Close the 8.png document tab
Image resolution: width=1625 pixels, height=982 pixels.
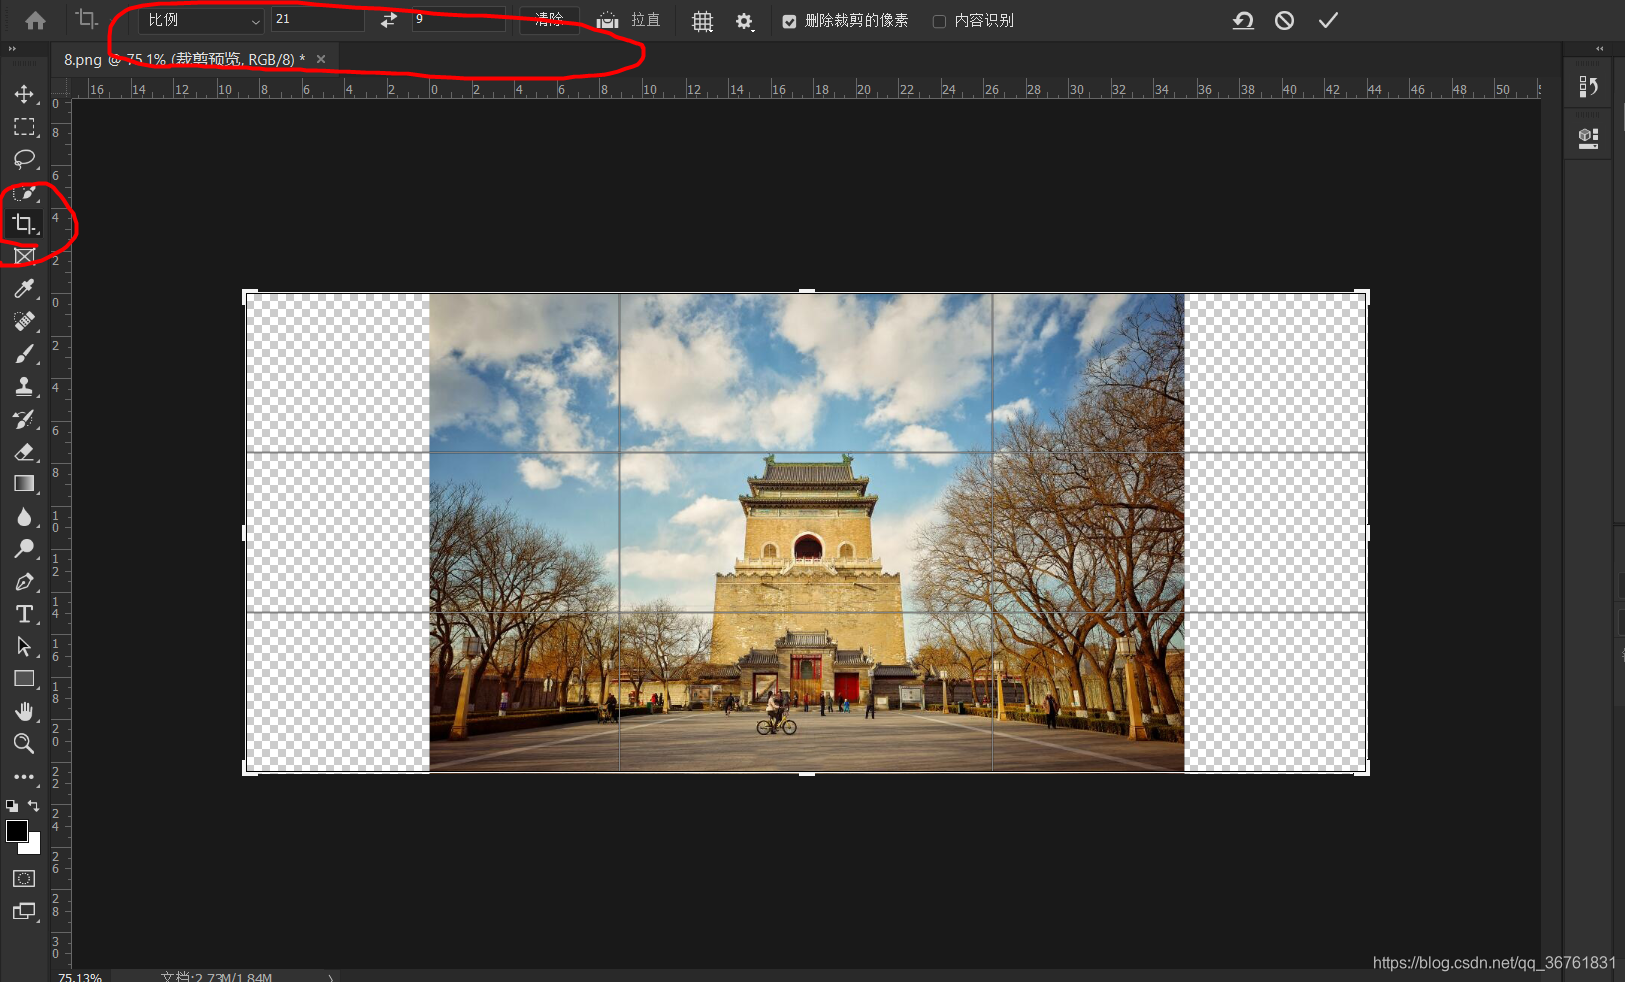point(321,59)
